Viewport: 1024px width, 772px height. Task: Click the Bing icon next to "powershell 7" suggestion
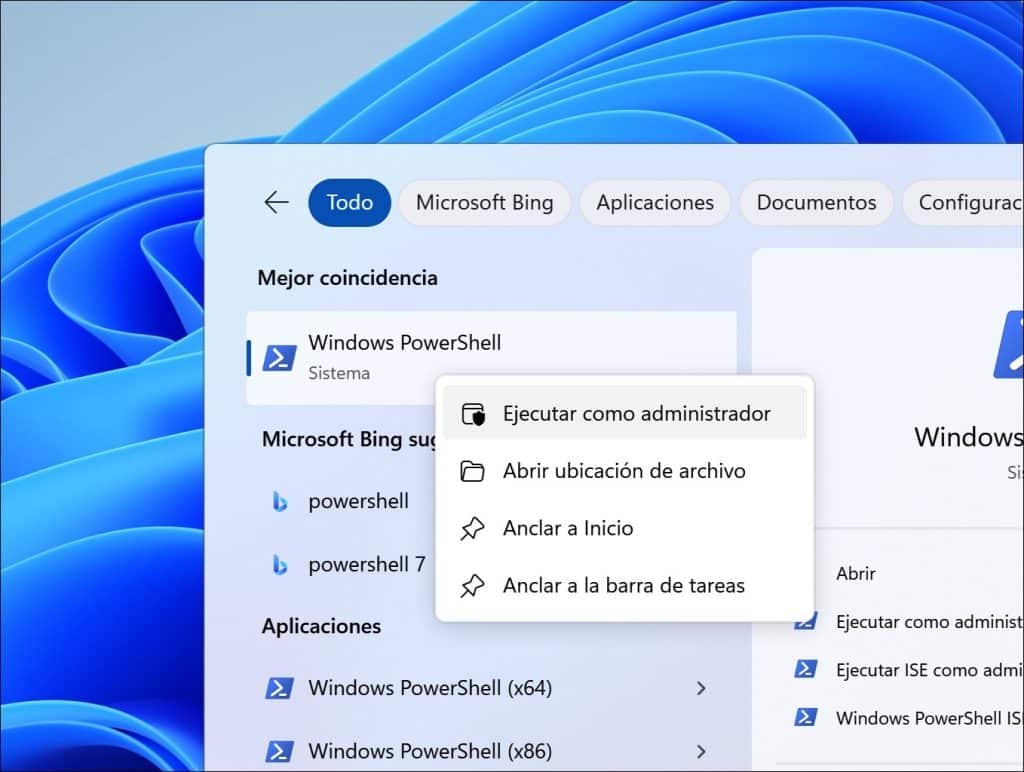click(x=282, y=564)
